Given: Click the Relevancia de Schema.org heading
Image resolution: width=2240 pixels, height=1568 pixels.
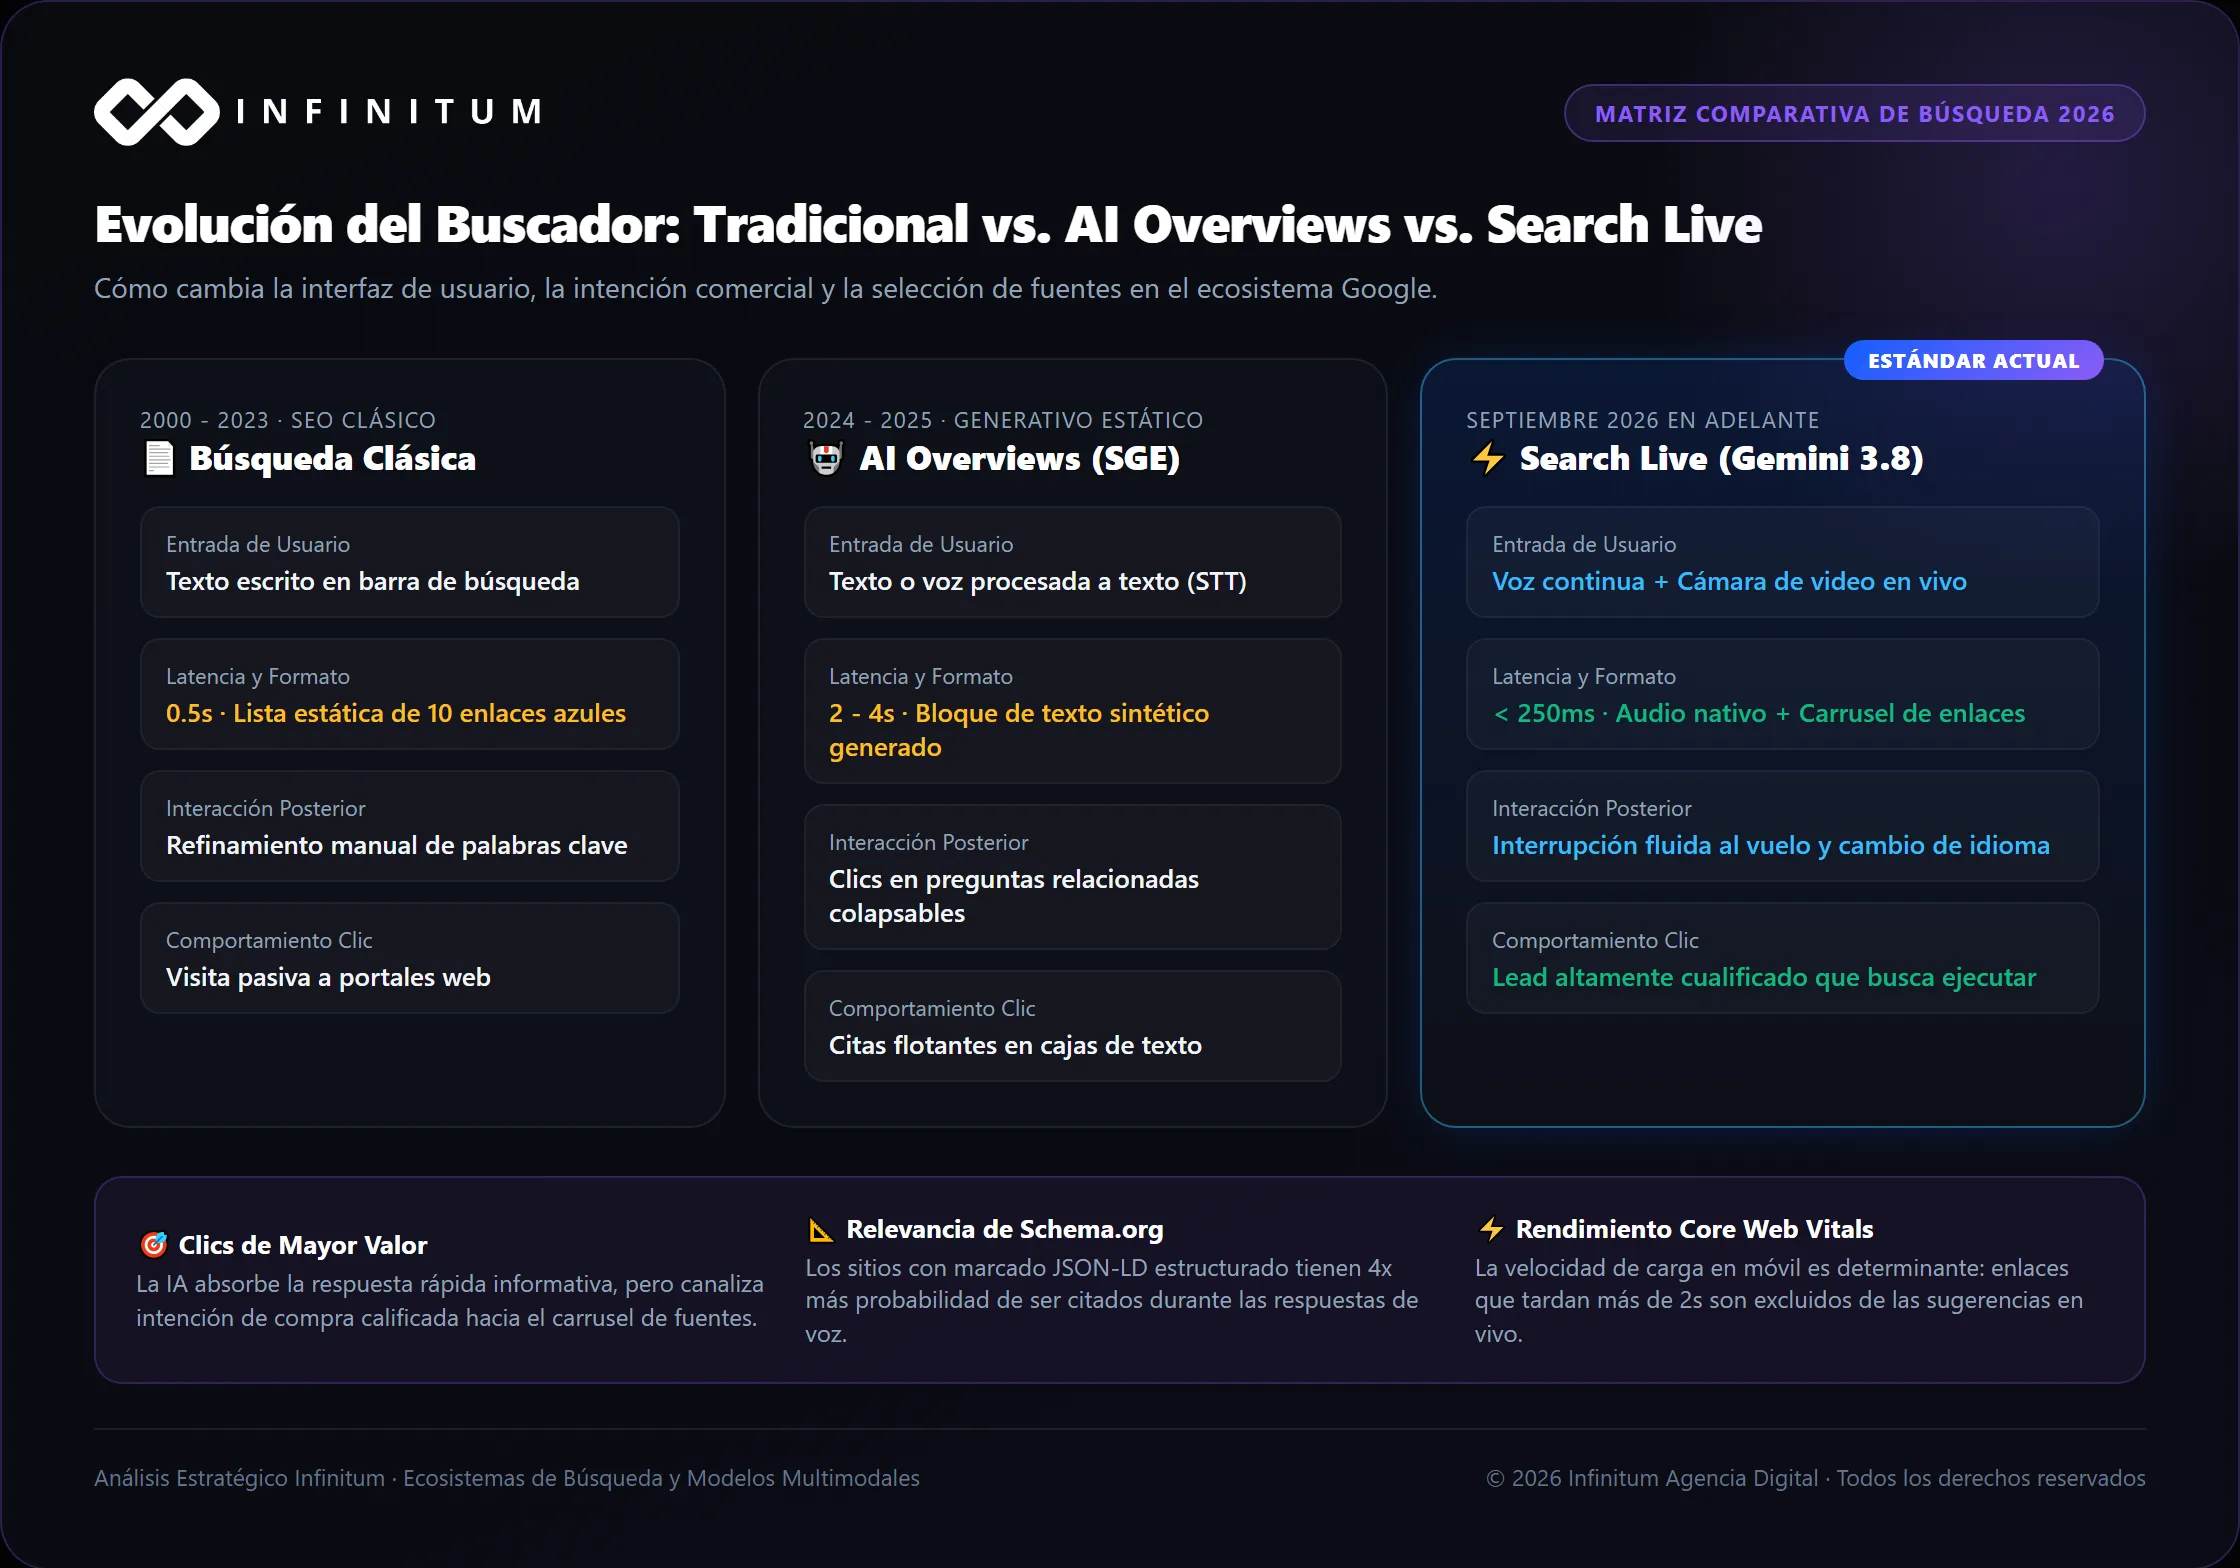Looking at the screenshot, I should (x=1005, y=1229).
